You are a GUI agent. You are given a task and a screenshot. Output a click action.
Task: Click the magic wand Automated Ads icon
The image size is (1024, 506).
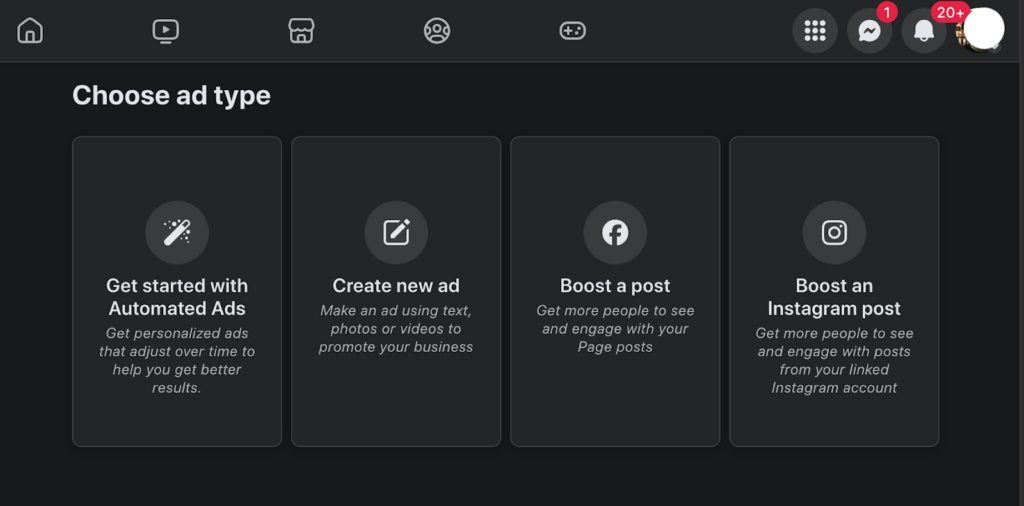pyautogui.click(x=177, y=233)
